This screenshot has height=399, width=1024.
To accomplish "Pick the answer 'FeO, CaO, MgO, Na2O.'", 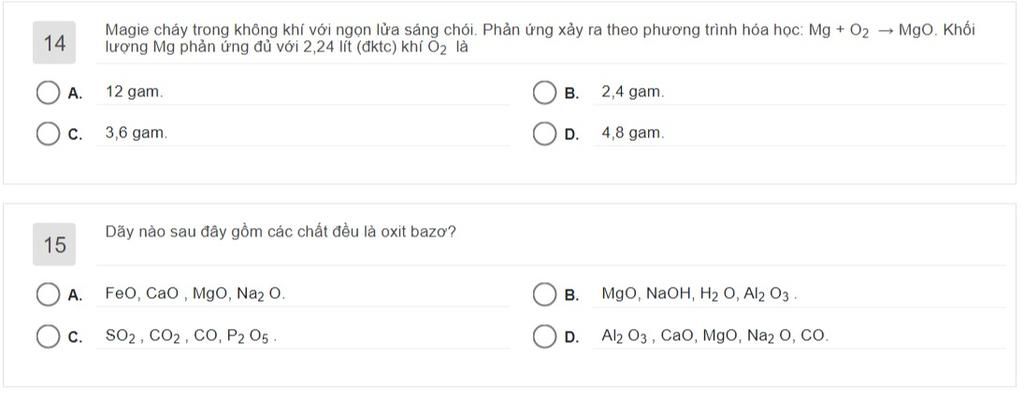I will click(195, 295).
